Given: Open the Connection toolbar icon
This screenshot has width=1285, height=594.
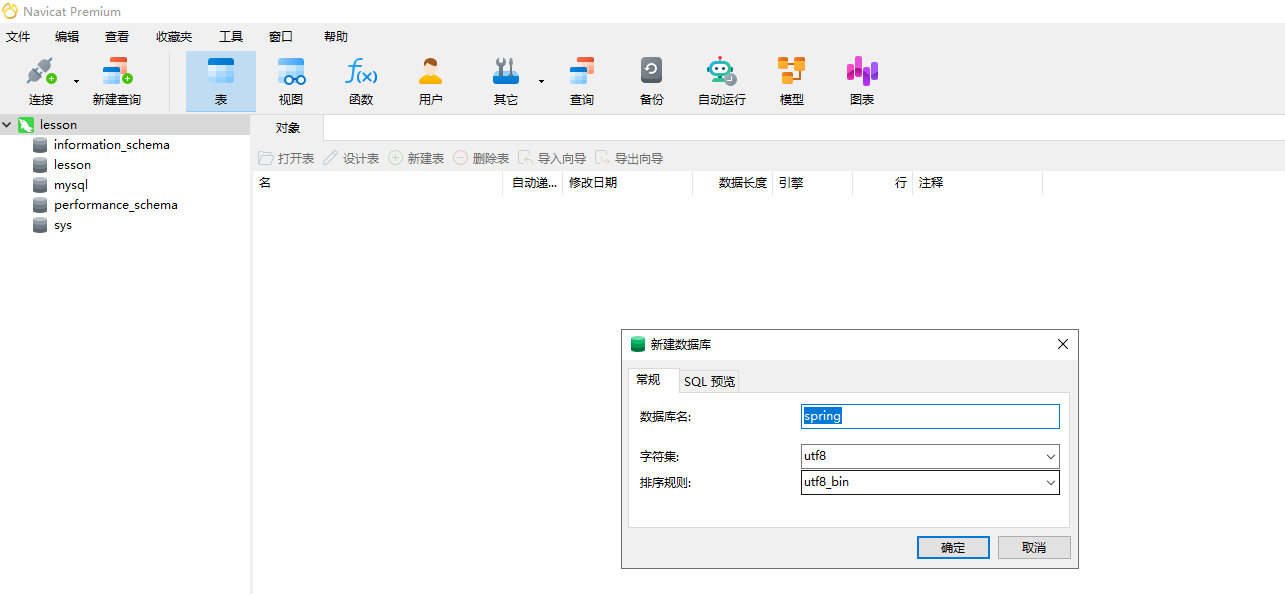Looking at the screenshot, I should tap(41, 81).
